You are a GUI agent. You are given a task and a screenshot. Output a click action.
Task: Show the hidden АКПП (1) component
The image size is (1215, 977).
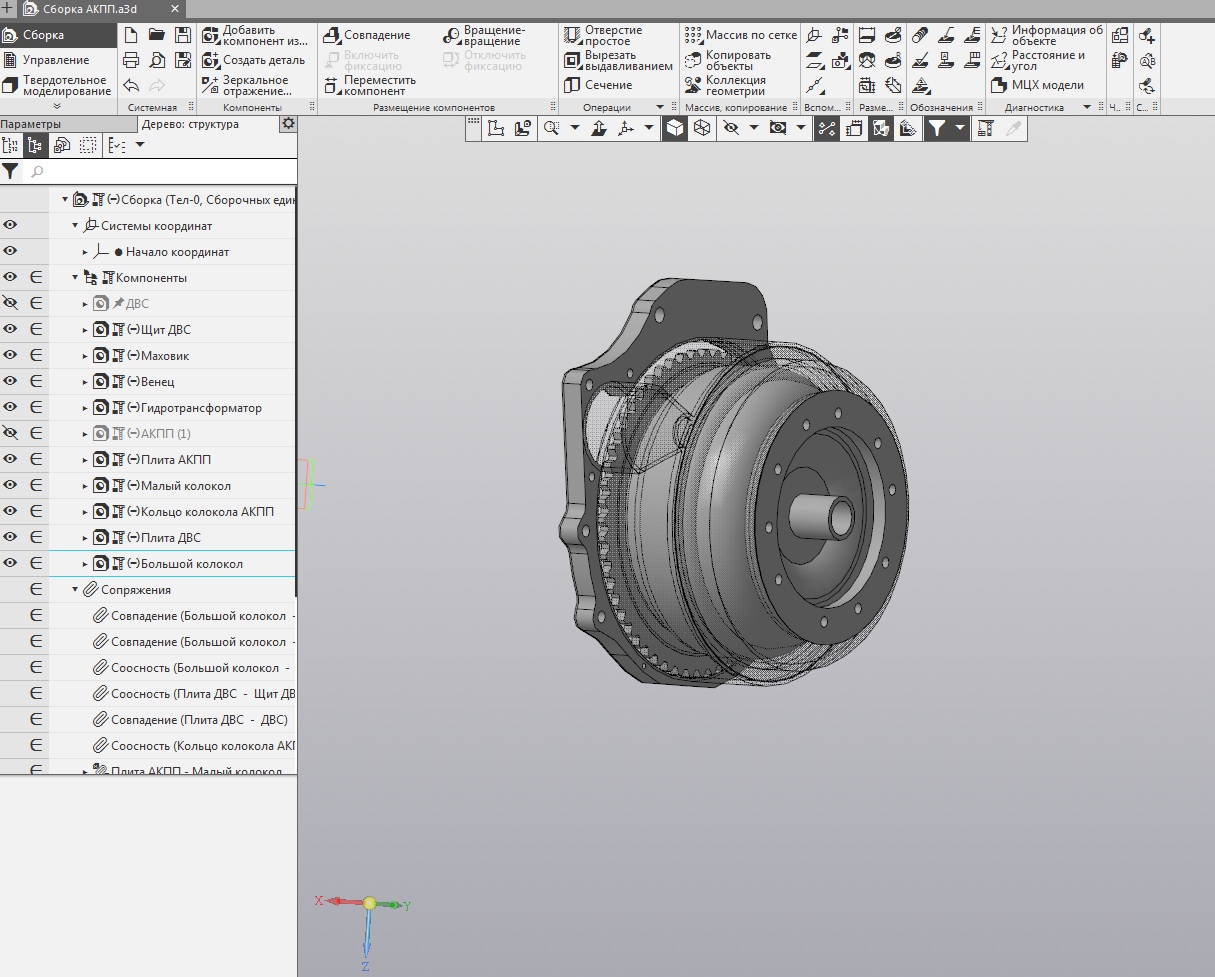[x=11, y=433]
